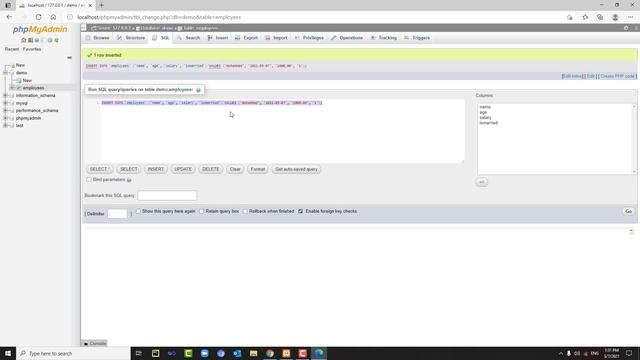The width and height of the screenshot is (640, 360).
Task: Click Get auto-saved query button
Action: (296, 169)
